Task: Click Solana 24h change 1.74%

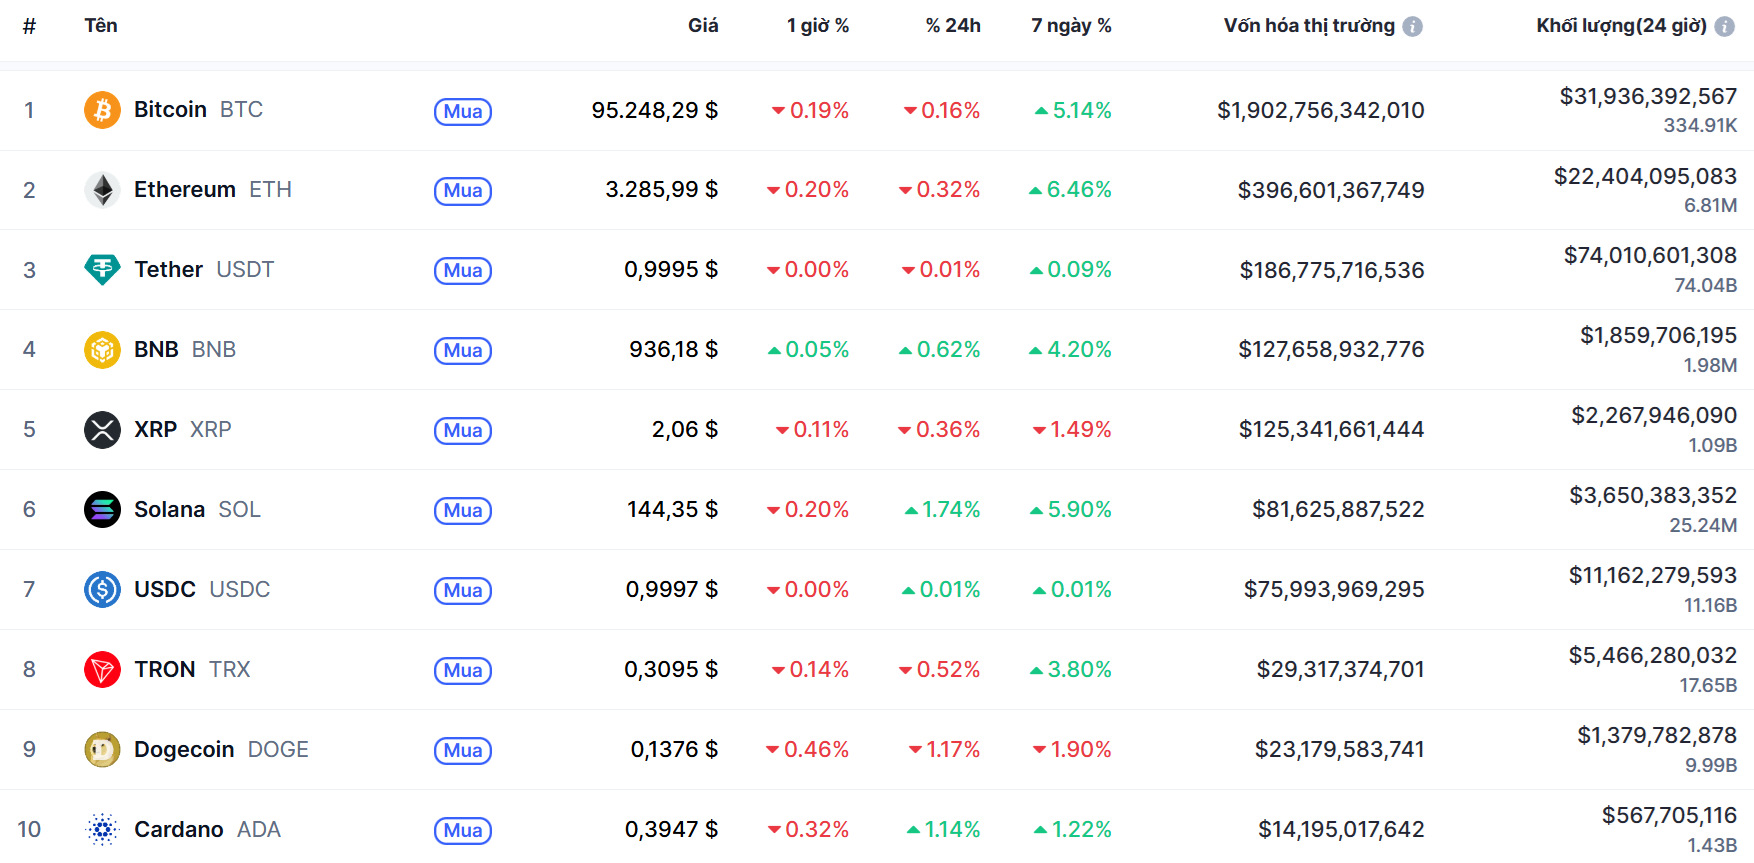Action: click(x=942, y=510)
